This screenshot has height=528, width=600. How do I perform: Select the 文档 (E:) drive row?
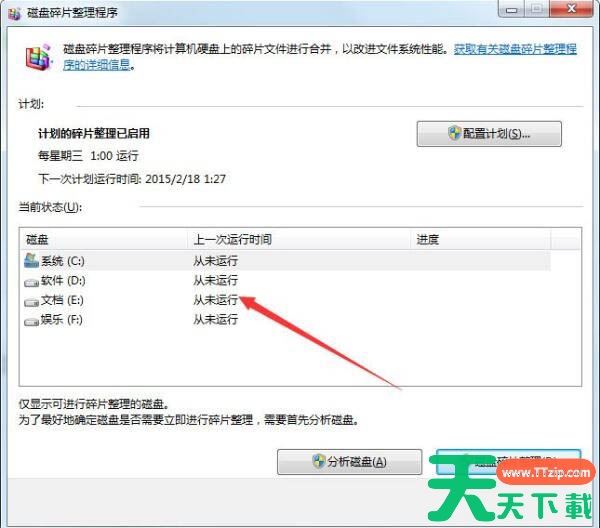pyautogui.click(x=287, y=300)
